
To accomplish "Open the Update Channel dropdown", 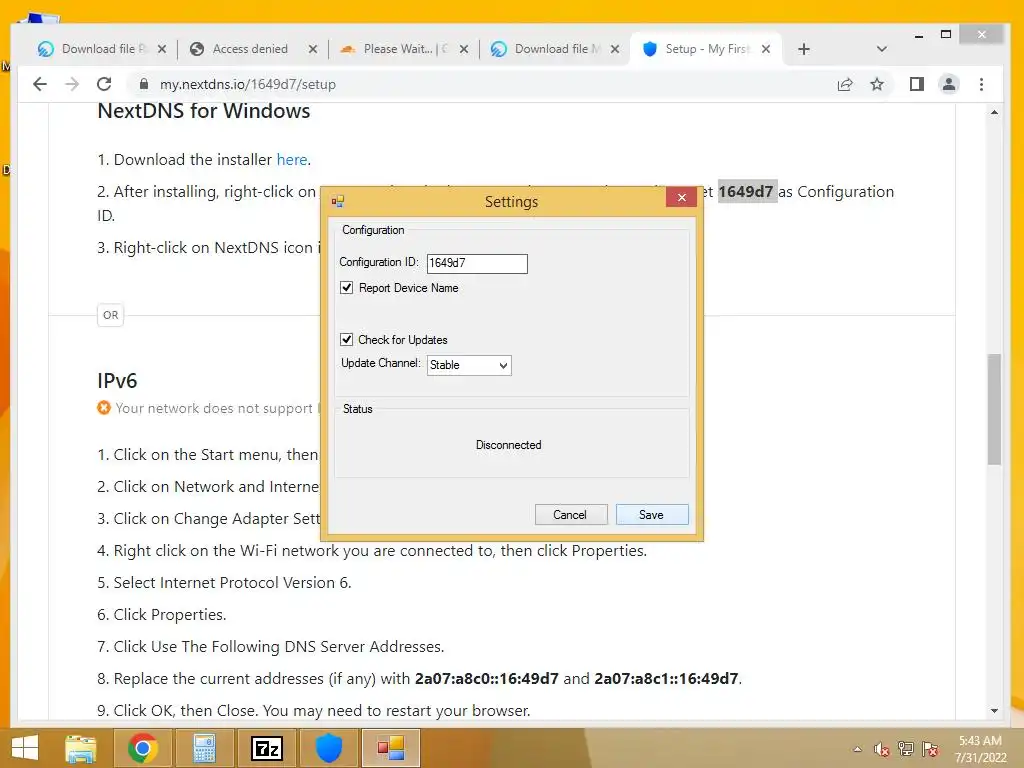I will point(469,365).
